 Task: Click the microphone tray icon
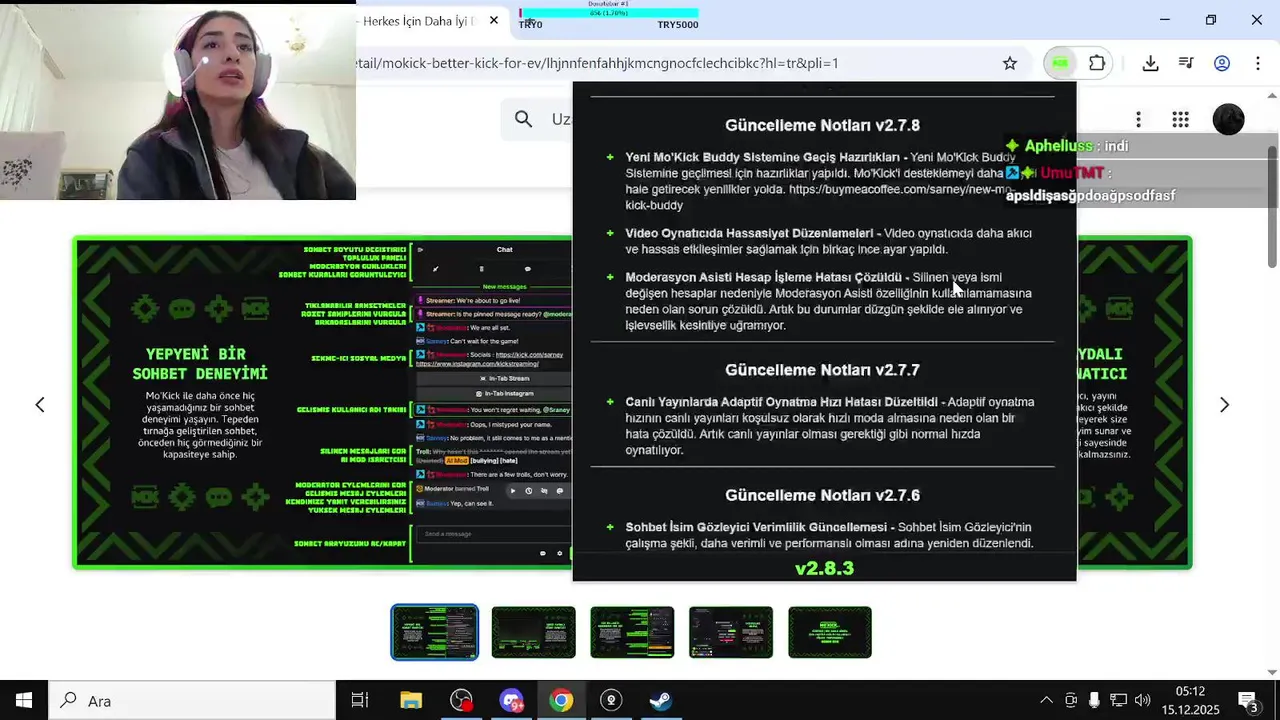click(1094, 700)
